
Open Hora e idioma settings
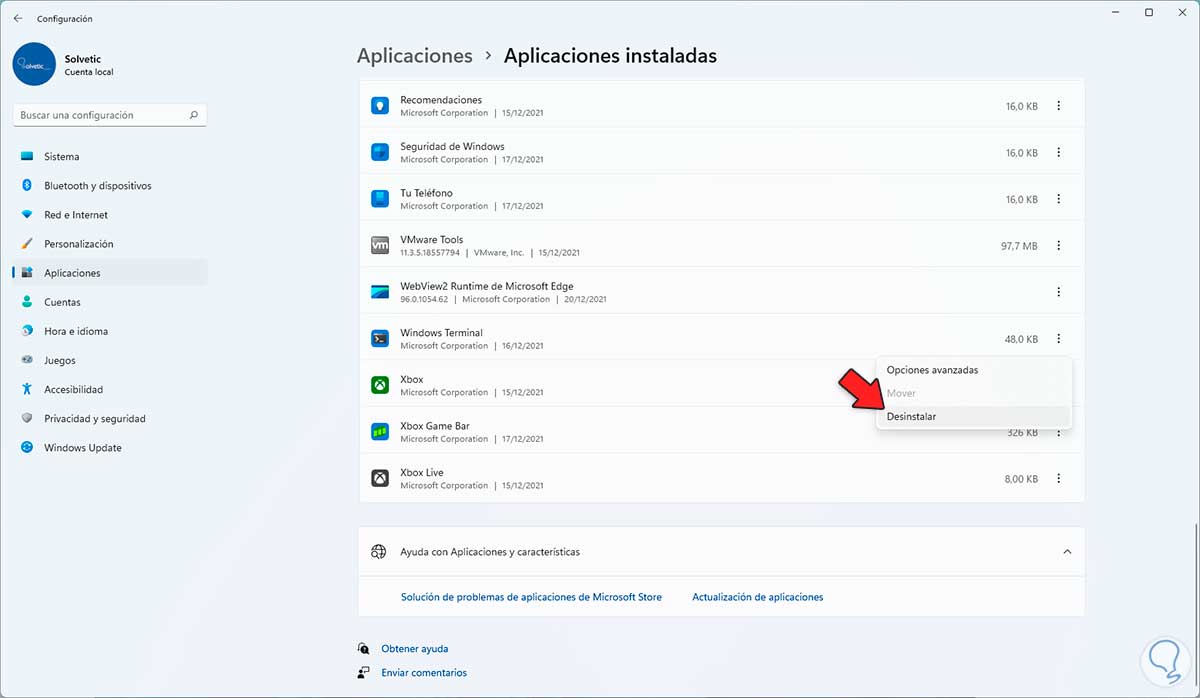tap(110, 331)
